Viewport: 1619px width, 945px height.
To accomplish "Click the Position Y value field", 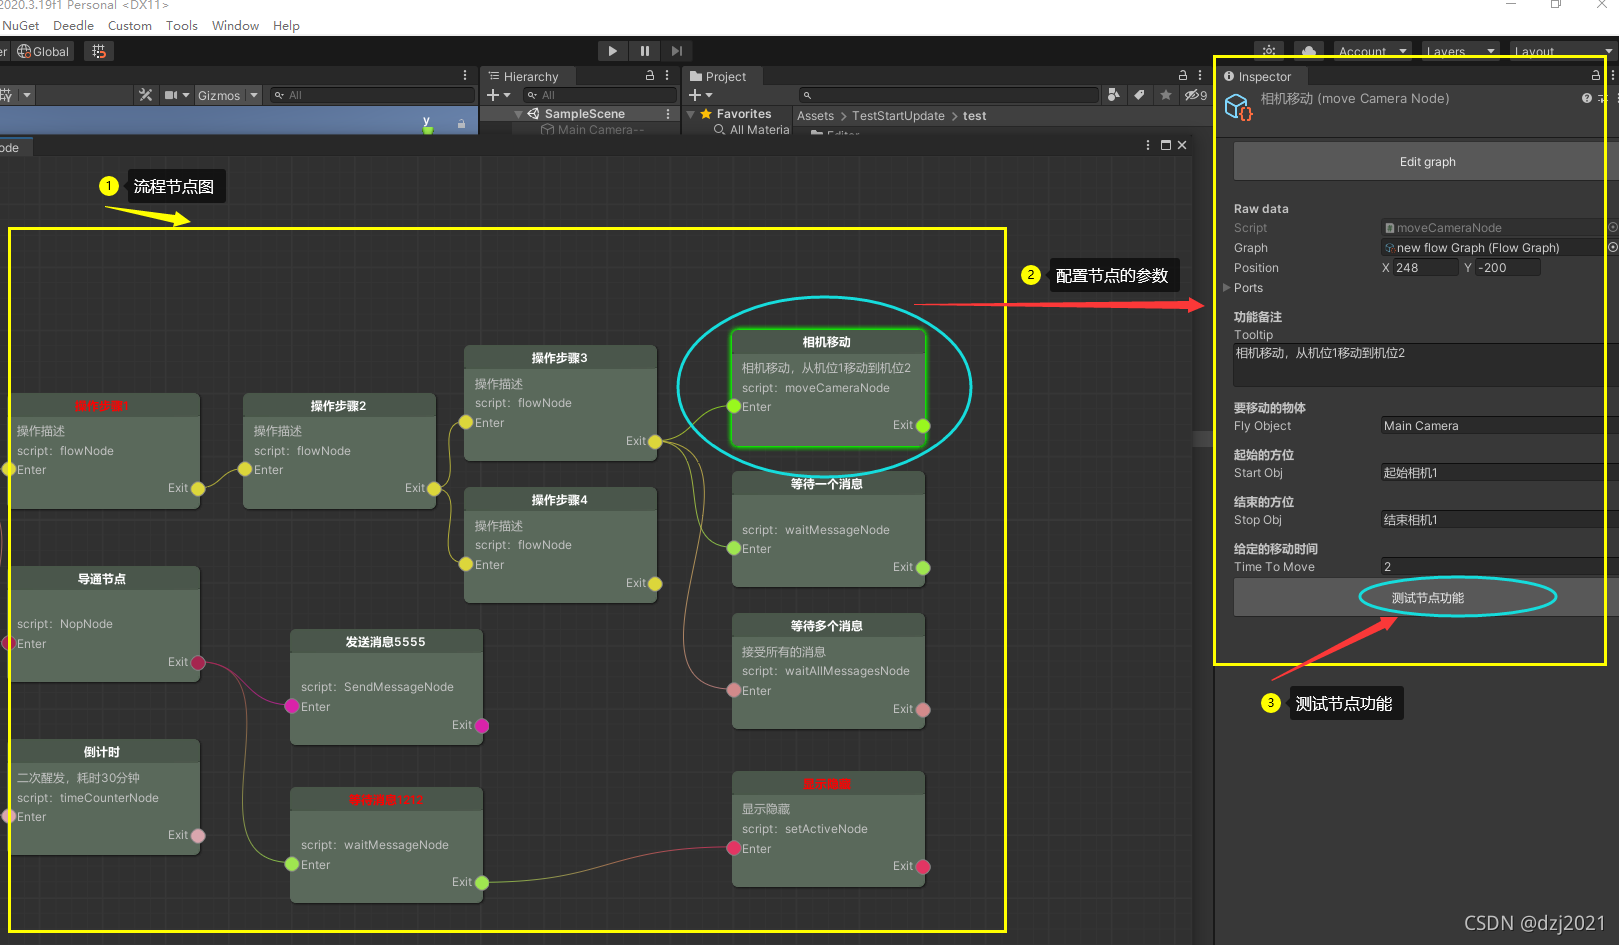I will point(1508,268).
